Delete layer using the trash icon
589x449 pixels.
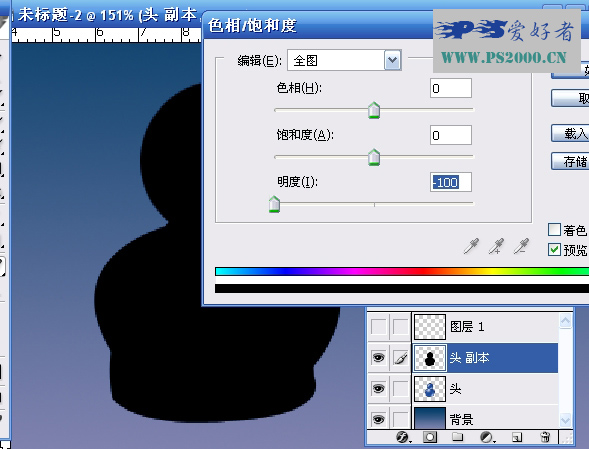(545, 437)
